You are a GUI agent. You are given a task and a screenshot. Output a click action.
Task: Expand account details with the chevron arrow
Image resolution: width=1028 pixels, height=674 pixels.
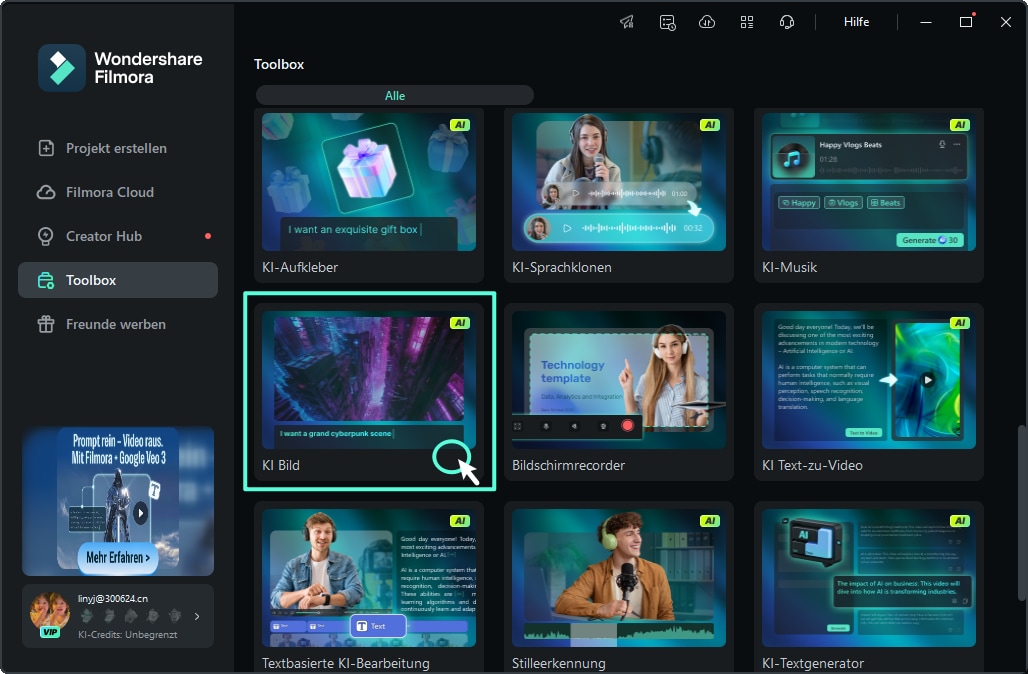(x=197, y=616)
